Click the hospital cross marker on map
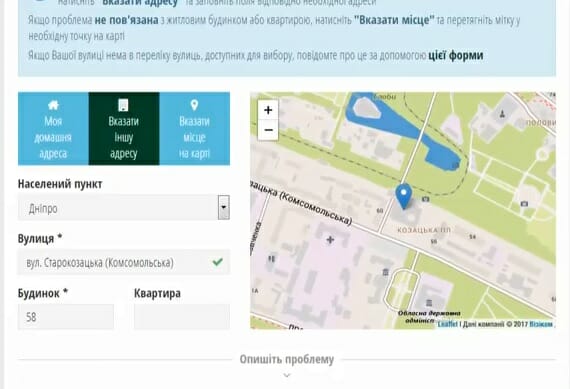 point(330,240)
